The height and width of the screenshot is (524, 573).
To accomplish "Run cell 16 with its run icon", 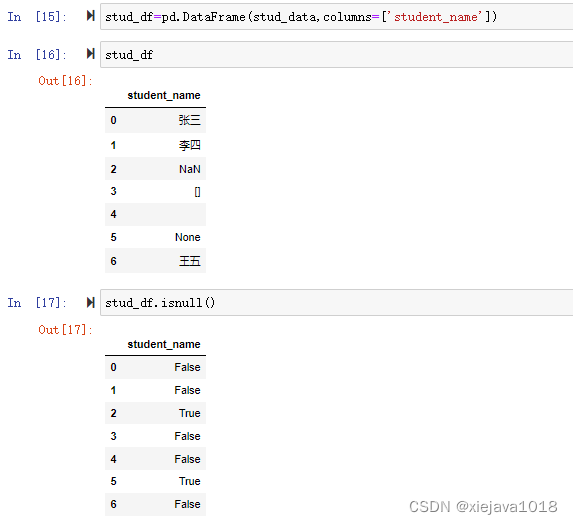I will (91, 54).
